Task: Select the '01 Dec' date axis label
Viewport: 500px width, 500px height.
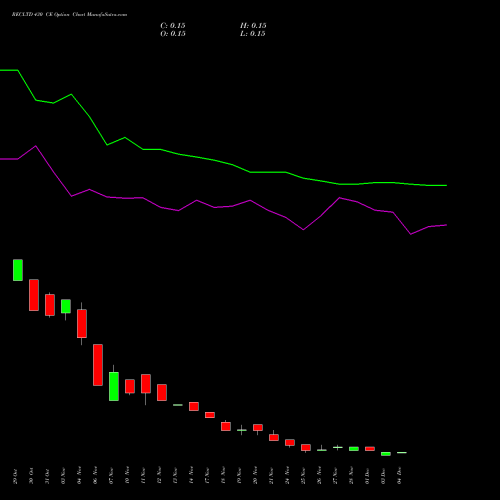Action: 367,476
